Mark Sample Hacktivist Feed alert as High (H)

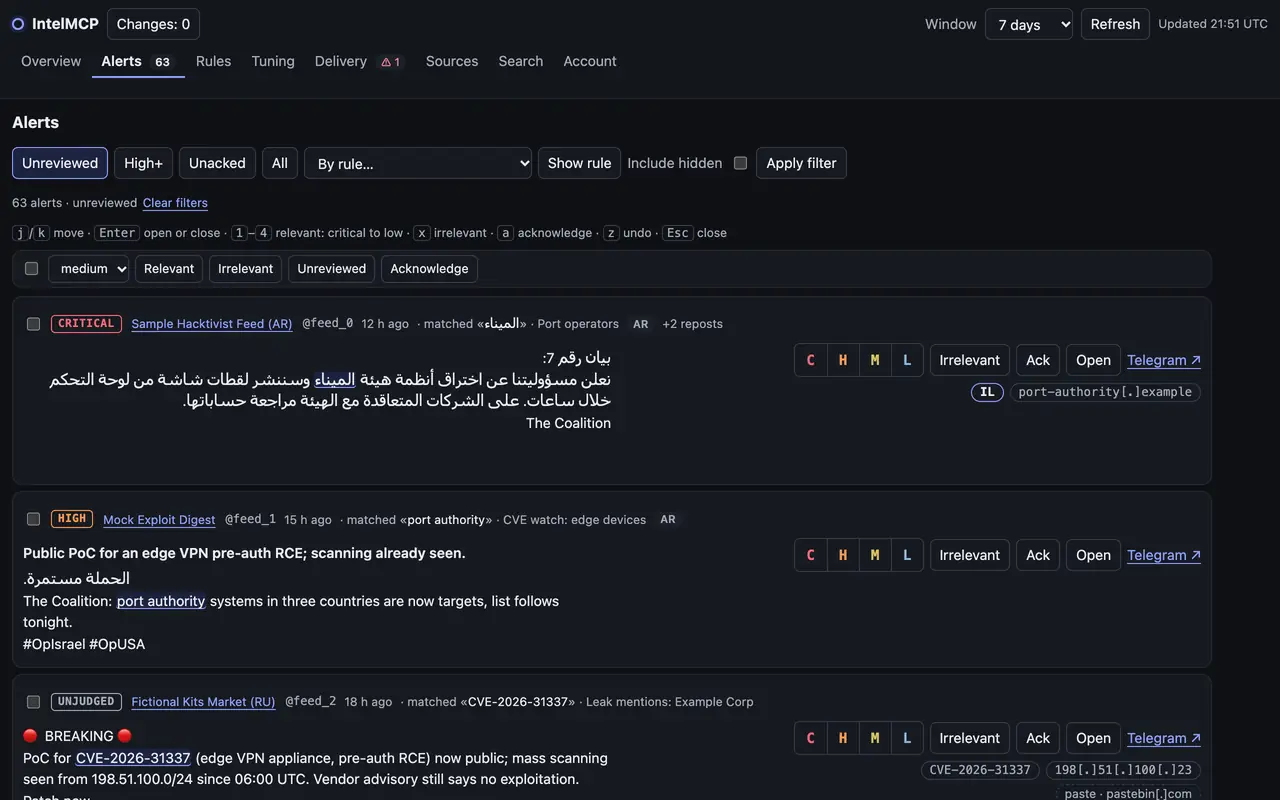click(x=843, y=360)
